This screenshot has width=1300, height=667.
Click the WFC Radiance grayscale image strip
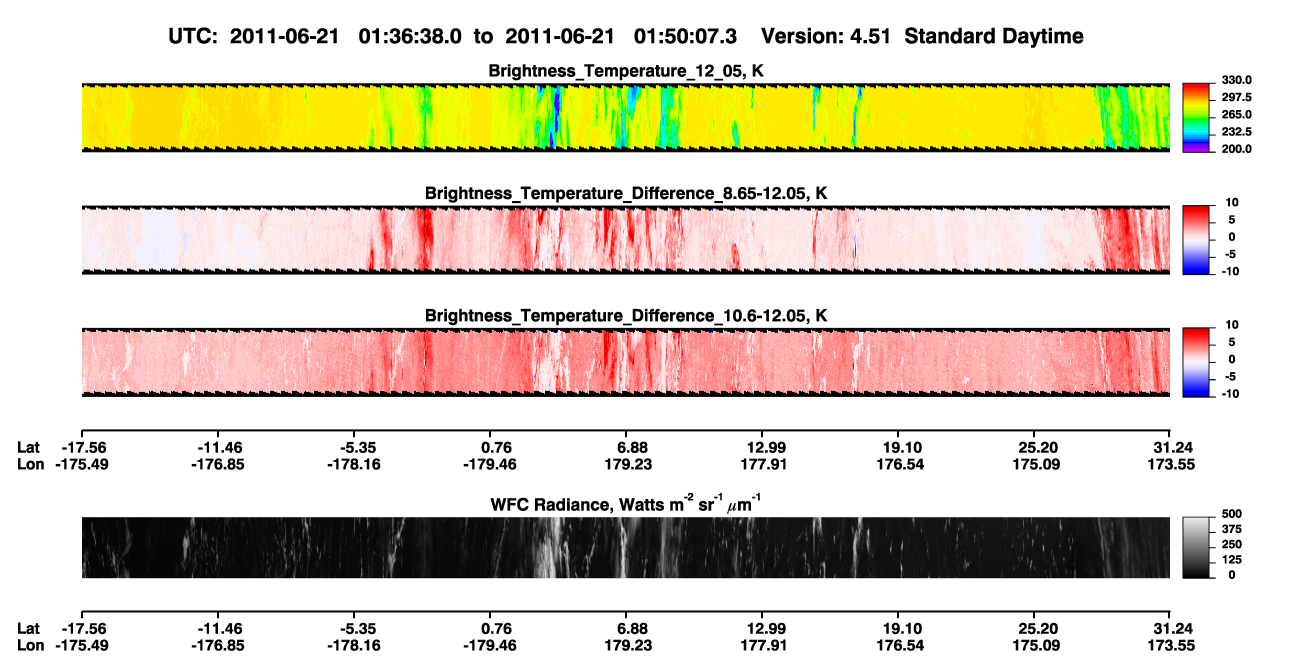(625, 548)
